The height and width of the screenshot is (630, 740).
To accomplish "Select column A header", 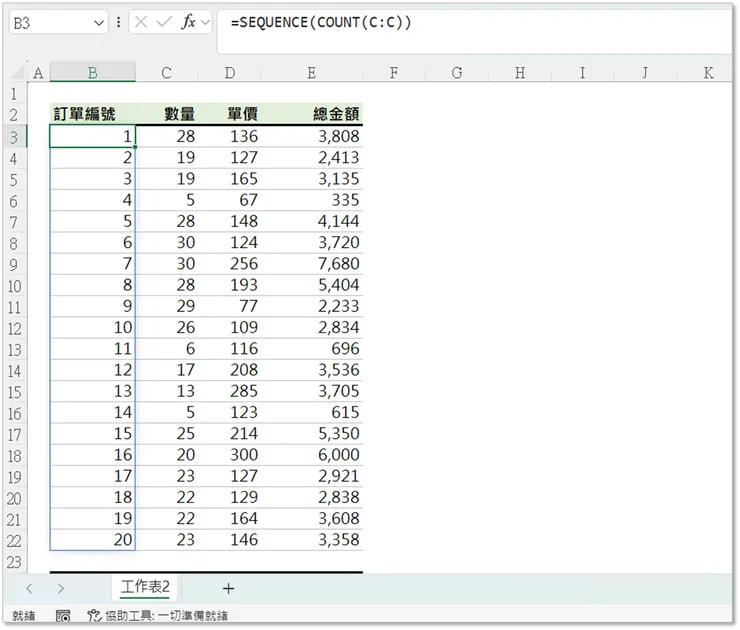I will (38, 73).
